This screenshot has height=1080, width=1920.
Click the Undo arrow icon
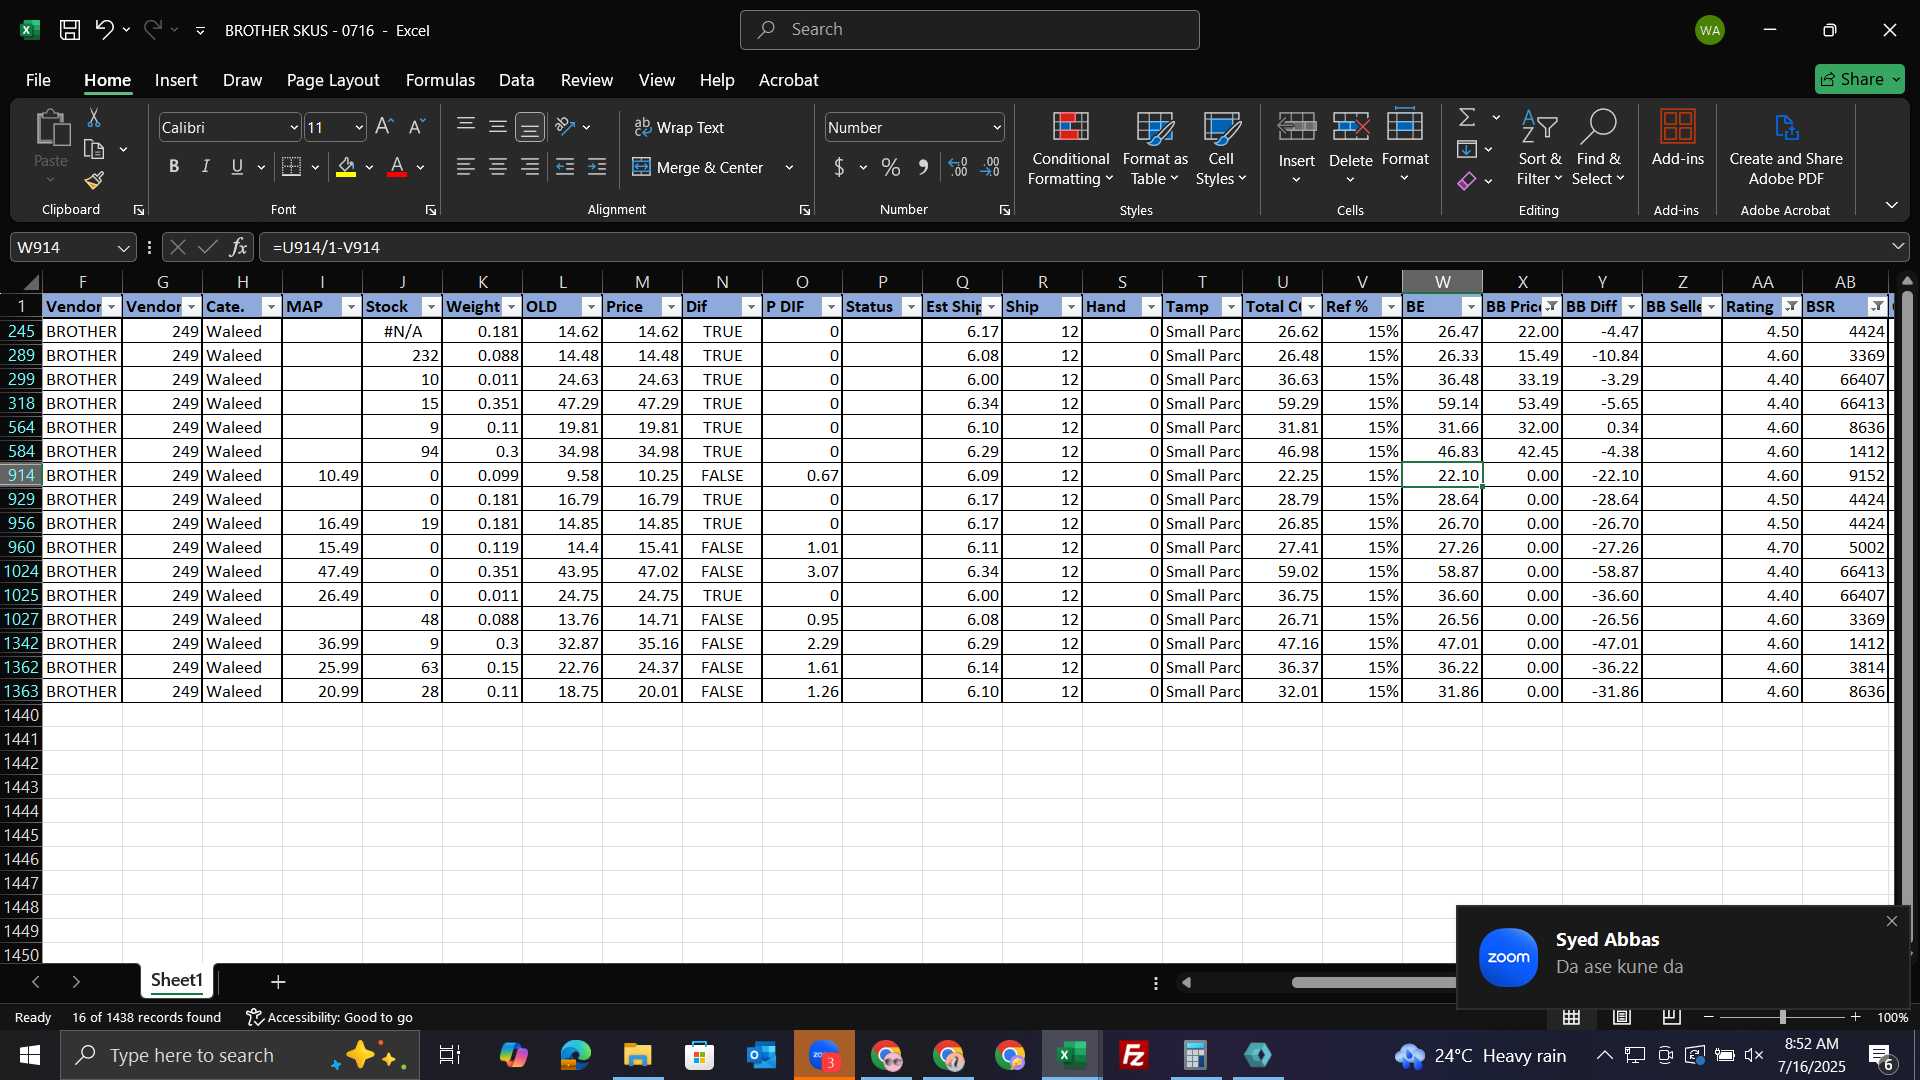104,30
